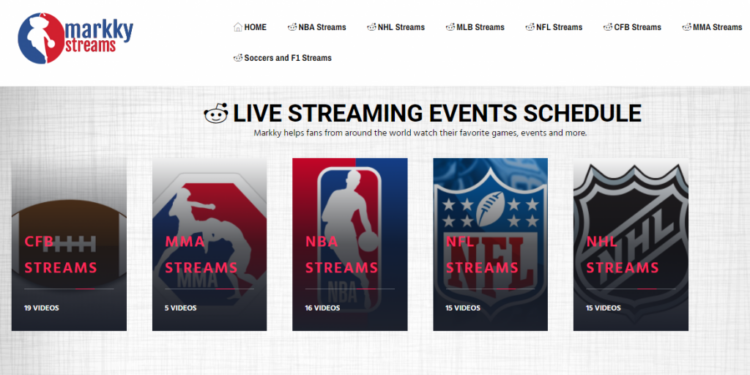Click the home icon beside HOME

[x=238, y=27]
